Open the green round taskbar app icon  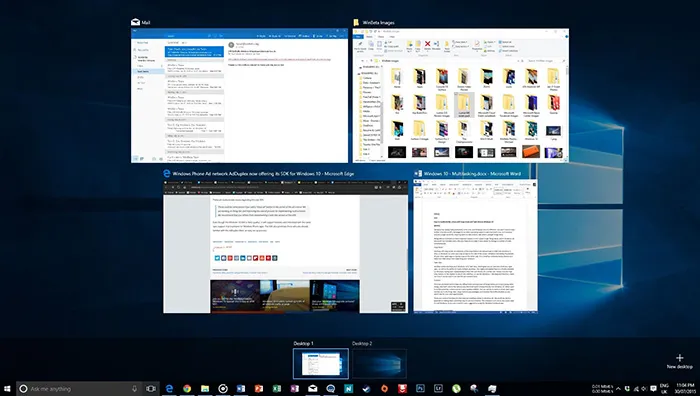[x=456, y=388]
